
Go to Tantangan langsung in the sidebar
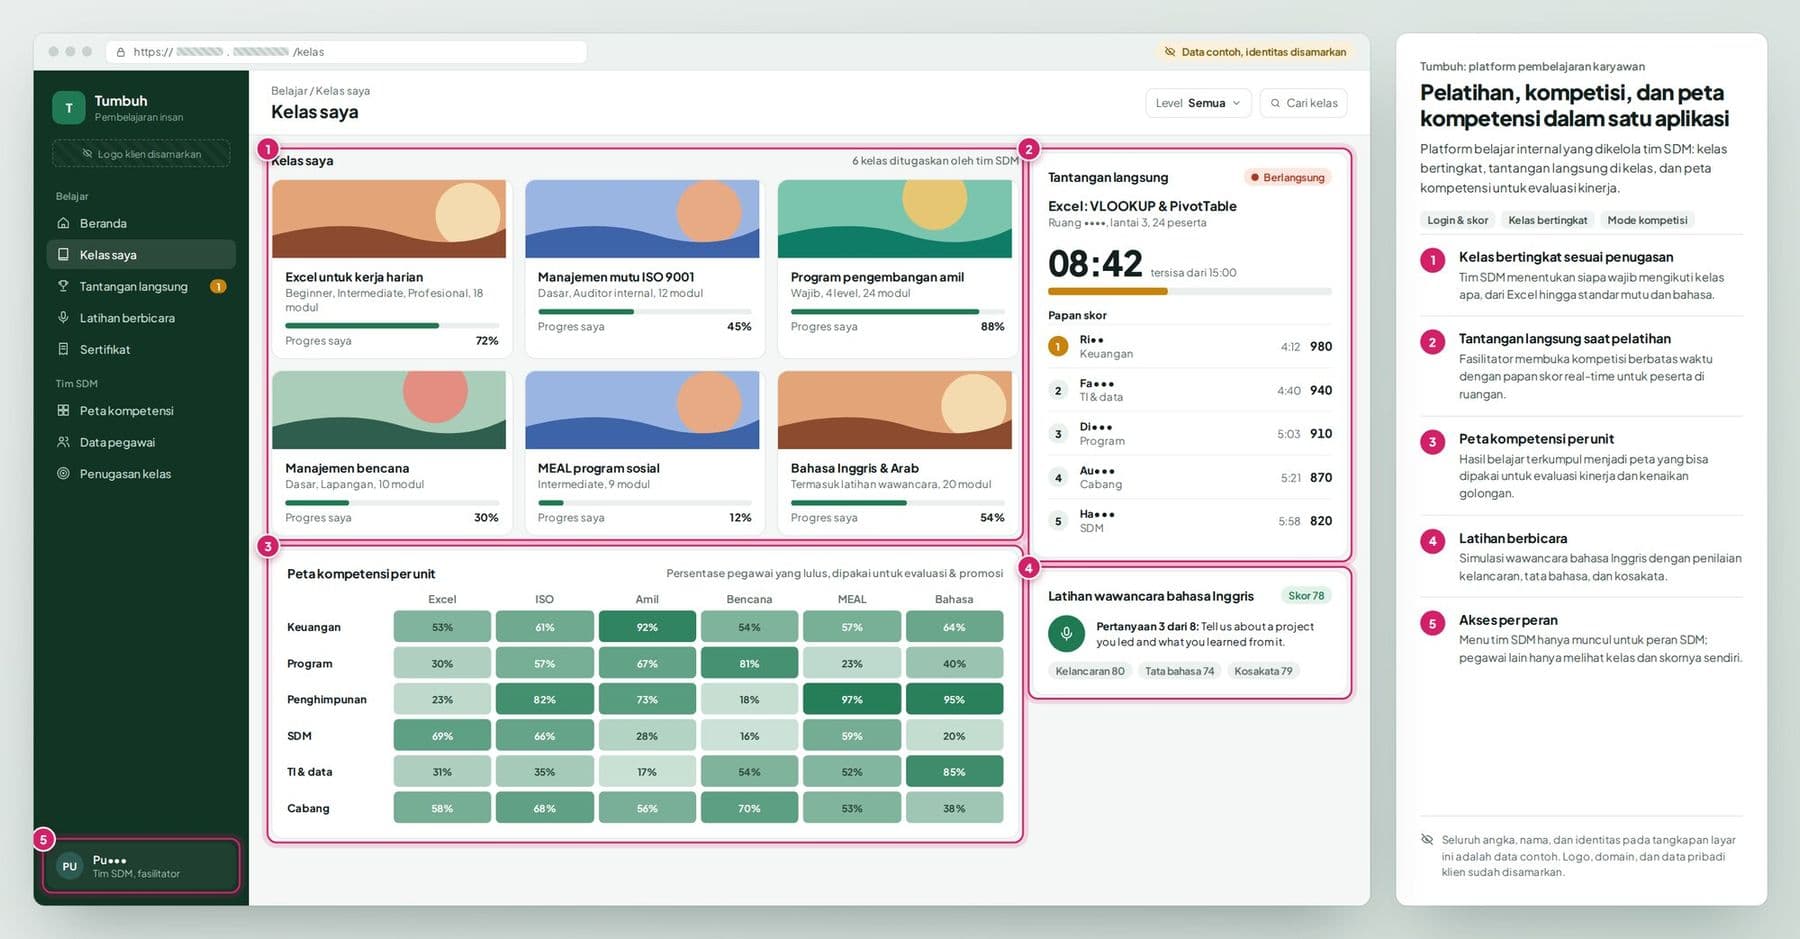pyautogui.click(x=141, y=286)
